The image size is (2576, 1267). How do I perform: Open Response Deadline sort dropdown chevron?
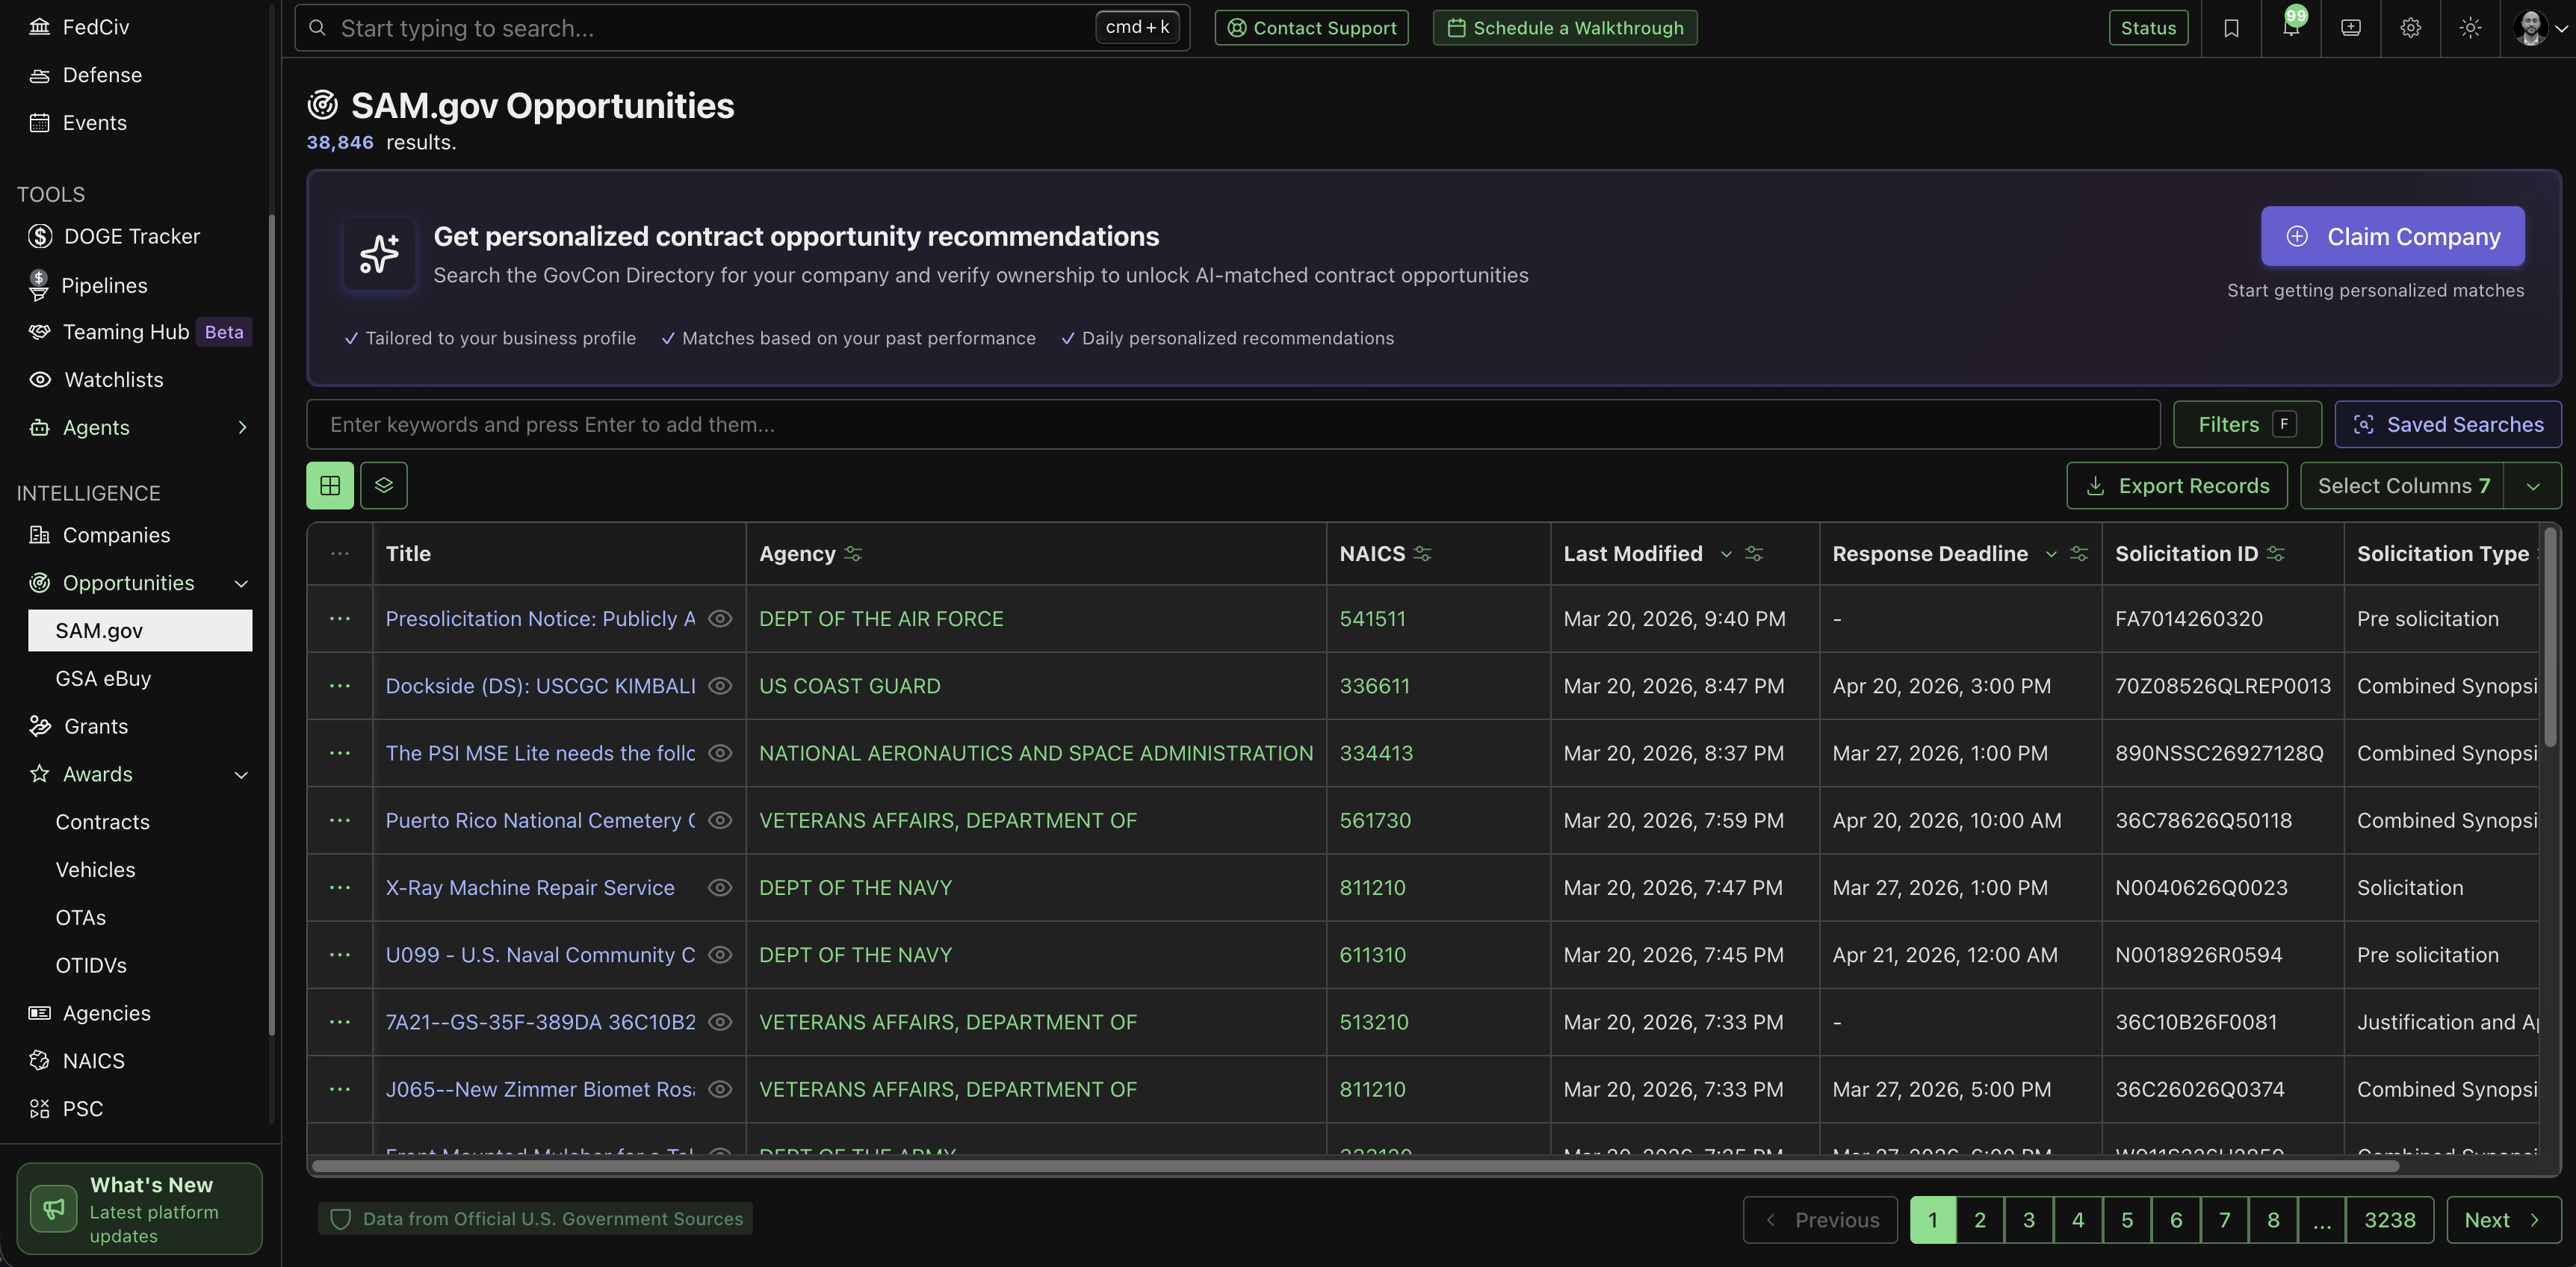point(2051,554)
